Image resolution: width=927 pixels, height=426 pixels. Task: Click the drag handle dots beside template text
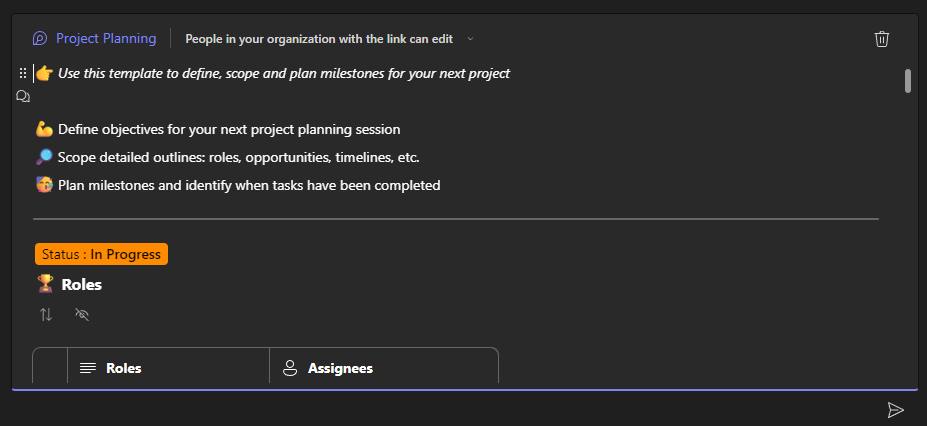click(23, 73)
